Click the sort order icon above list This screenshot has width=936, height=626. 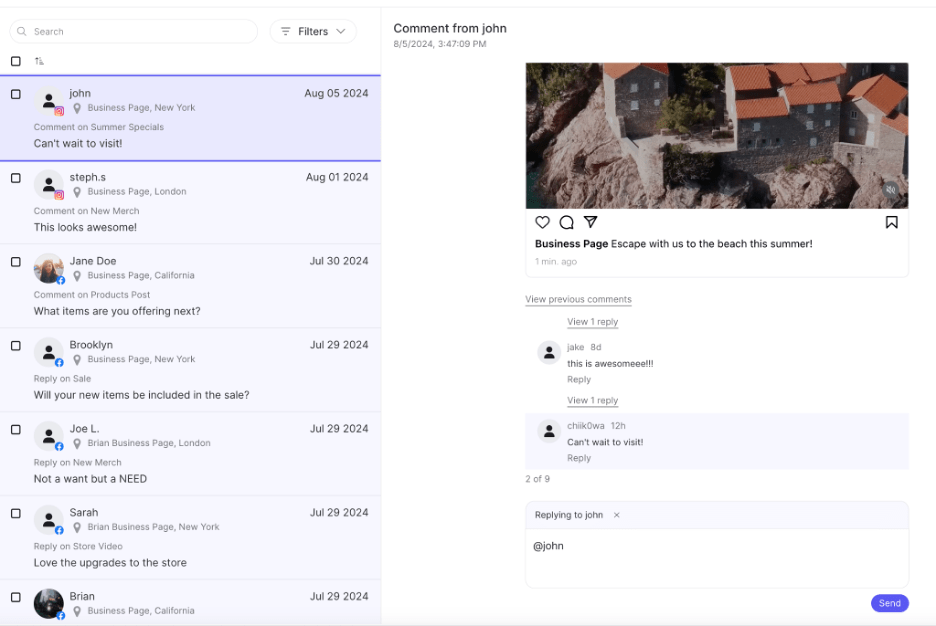click(x=39, y=61)
